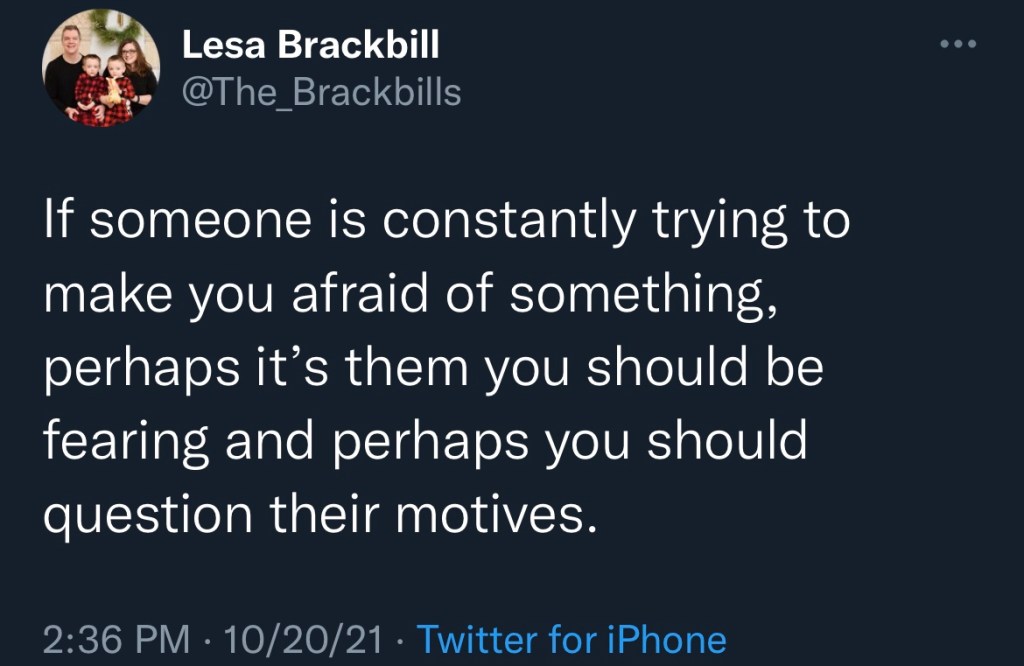1024x666 pixels.
Task: Click the first line starting "If someone"
Action: [x=447, y=223]
